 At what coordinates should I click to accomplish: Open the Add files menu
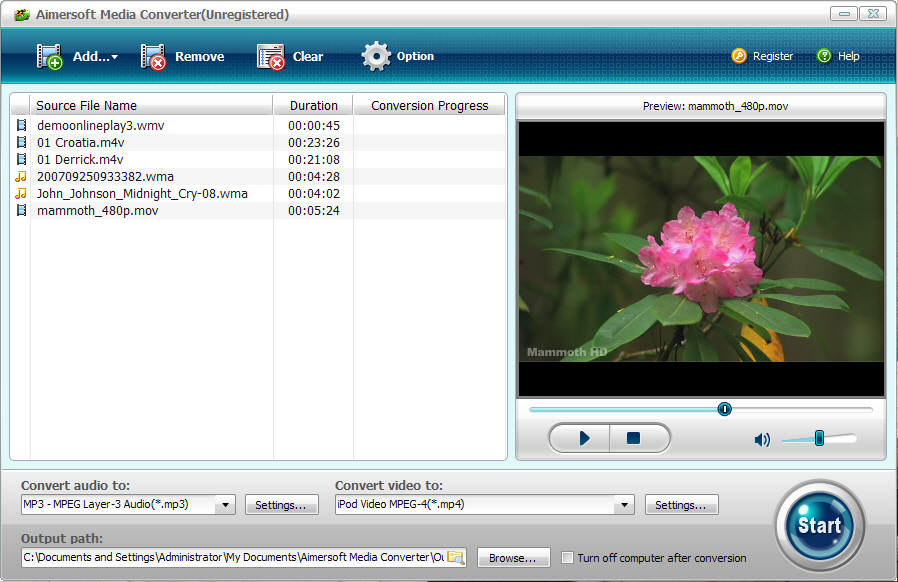[77, 57]
